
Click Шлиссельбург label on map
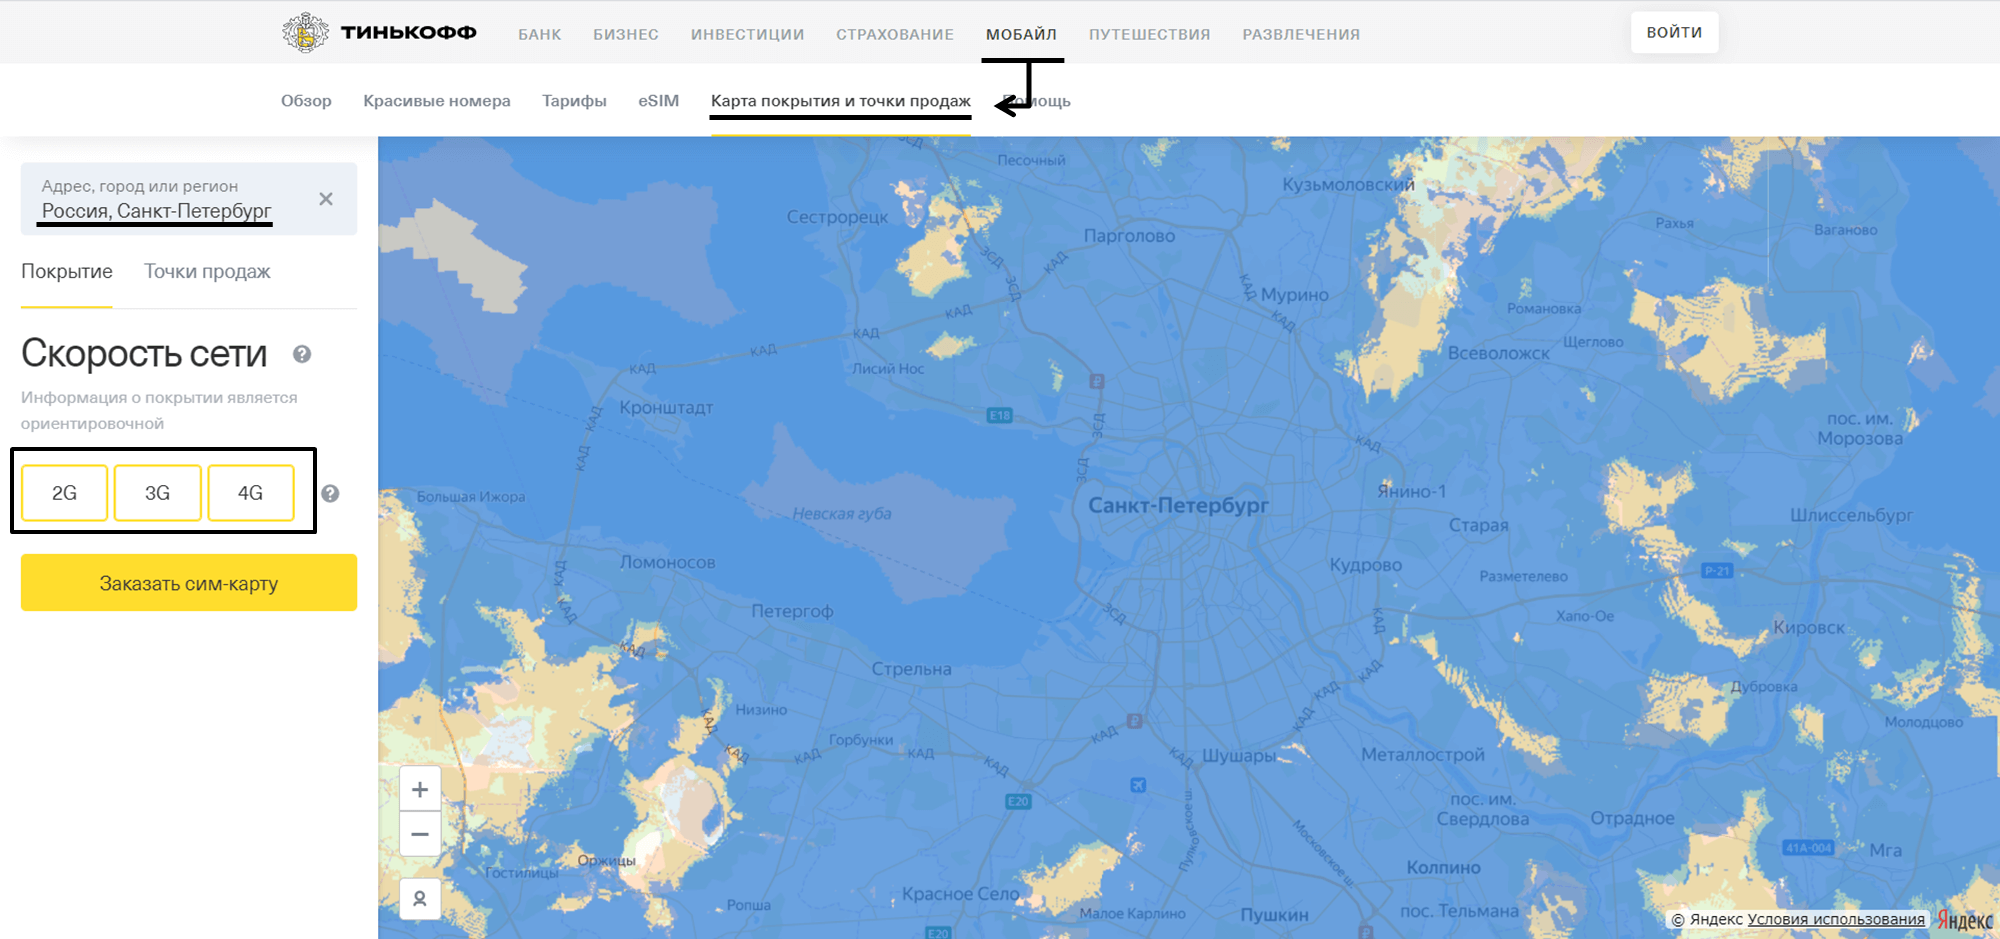[1851, 515]
